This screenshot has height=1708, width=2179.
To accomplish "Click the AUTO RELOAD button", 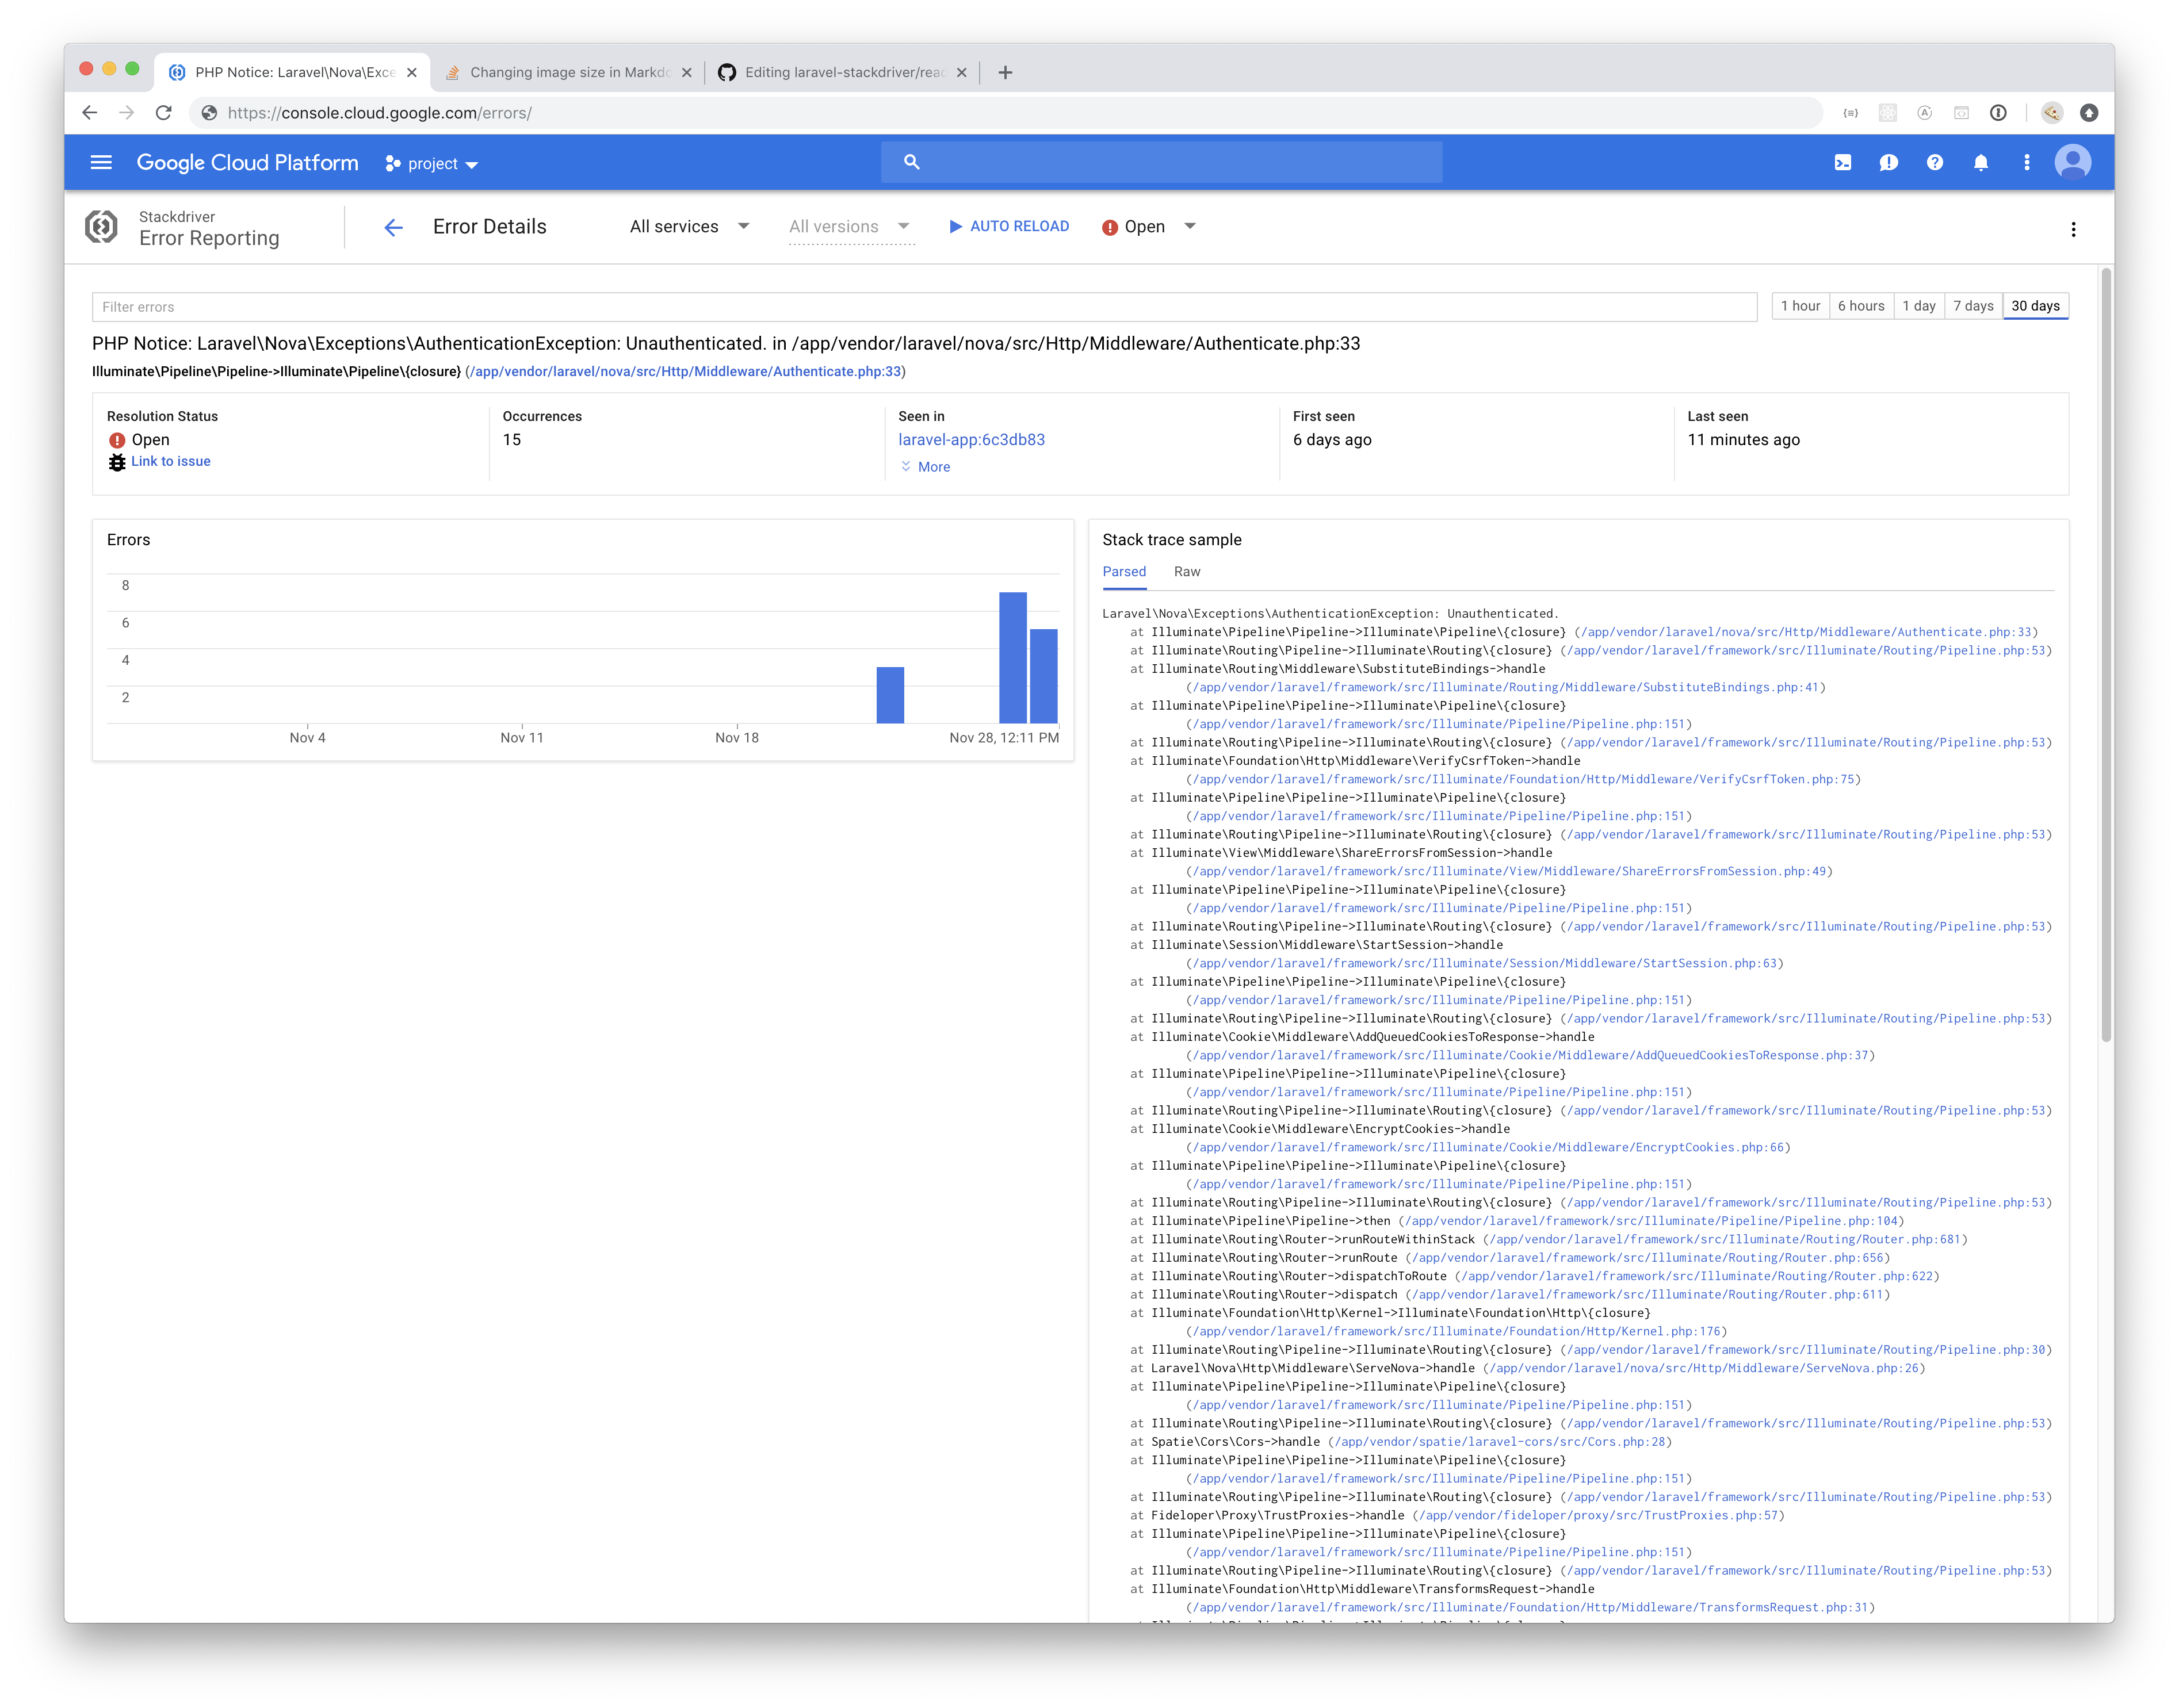I will pyautogui.click(x=1008, y=227).
